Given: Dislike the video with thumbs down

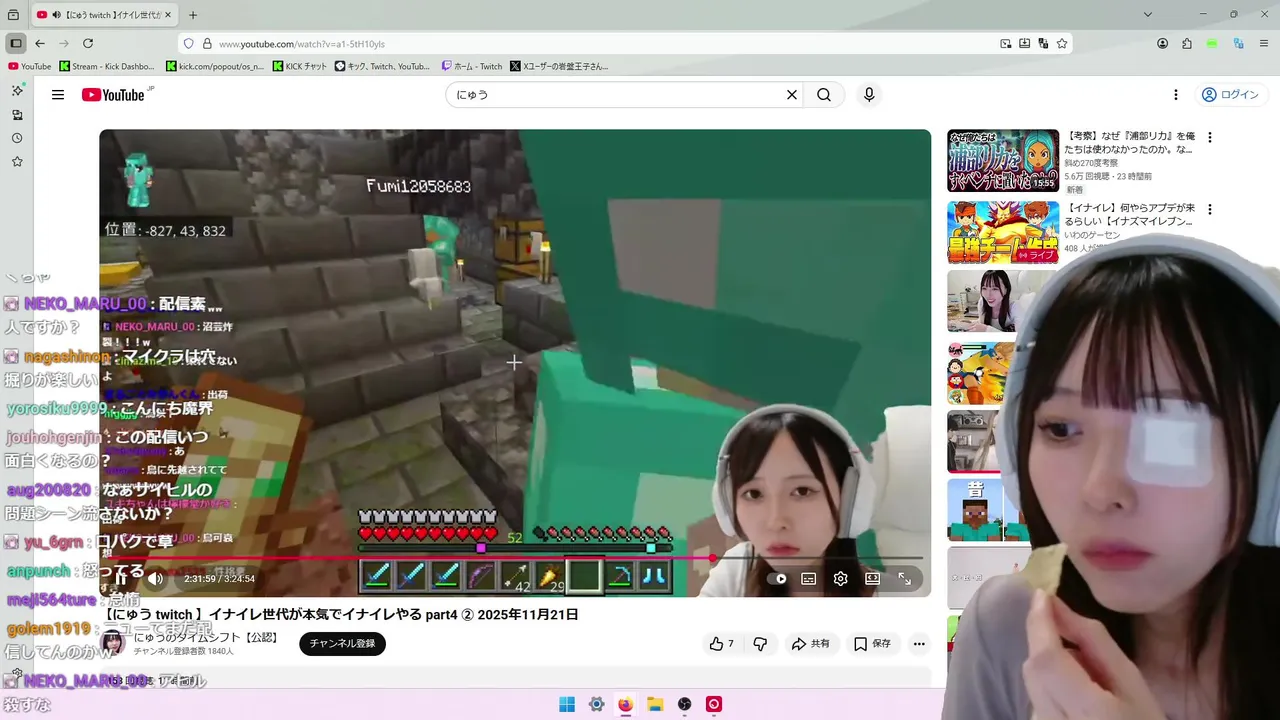Looking at the screenshot, I should click(x=760, y=644).
